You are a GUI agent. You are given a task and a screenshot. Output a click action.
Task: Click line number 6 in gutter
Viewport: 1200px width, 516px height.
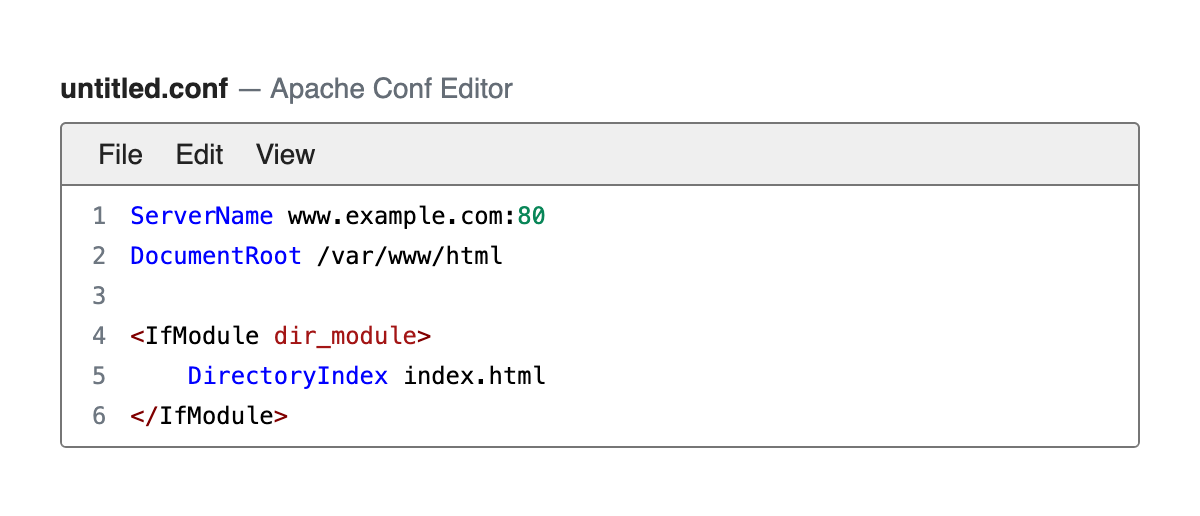[98, 416]
